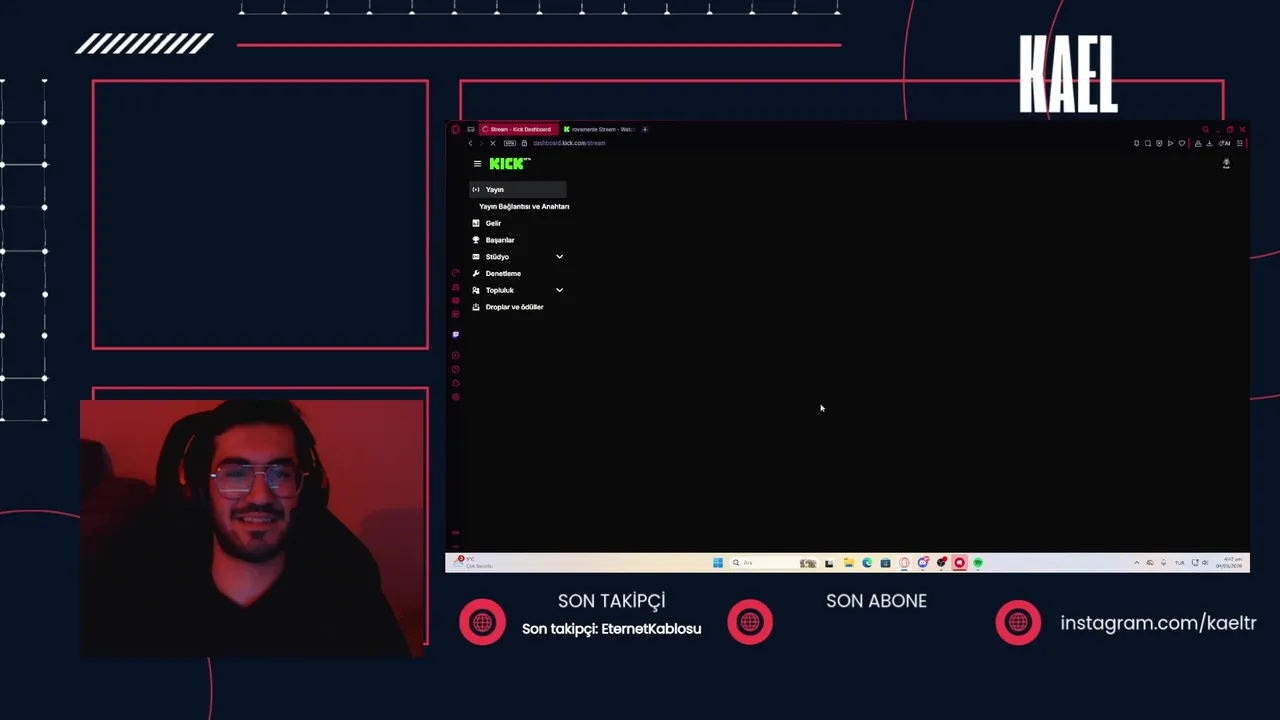Stop loading the page
The height and width of the screenshot is (720, 1280).
(x=492, y=143)
